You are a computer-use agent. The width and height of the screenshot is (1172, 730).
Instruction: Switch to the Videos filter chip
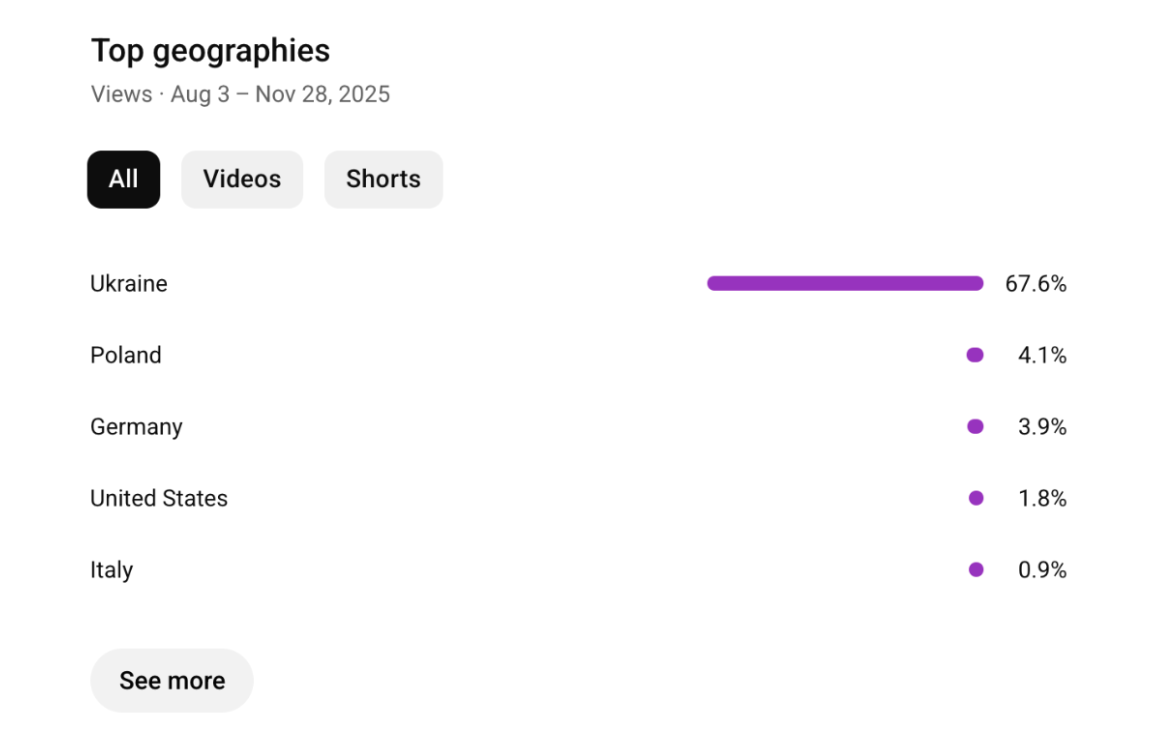click(242, 179)
